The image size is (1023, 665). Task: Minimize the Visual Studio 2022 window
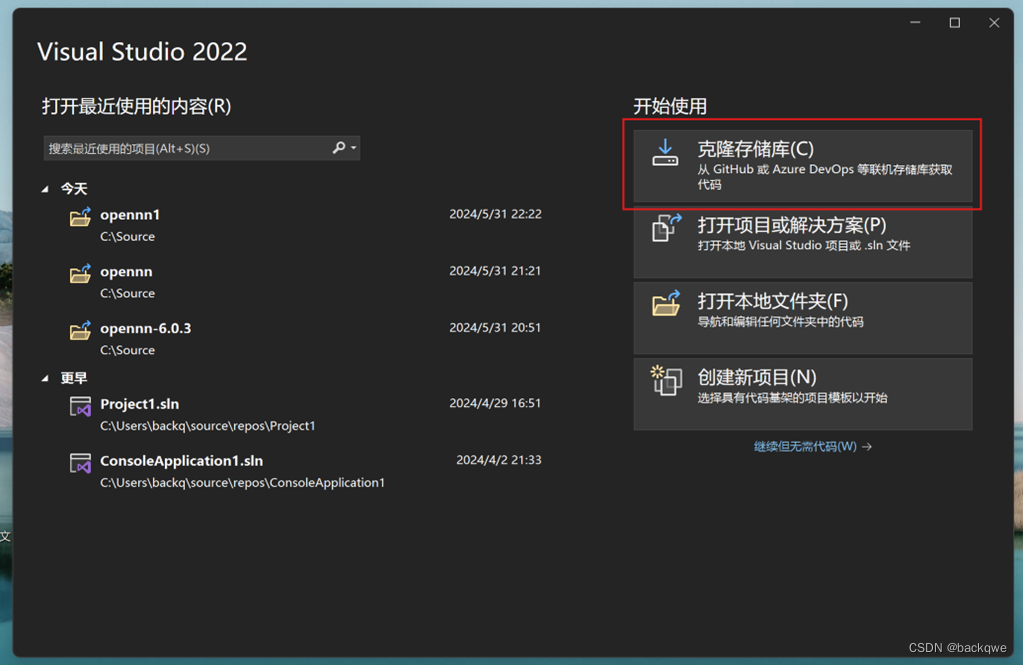[x=915, y=23]
